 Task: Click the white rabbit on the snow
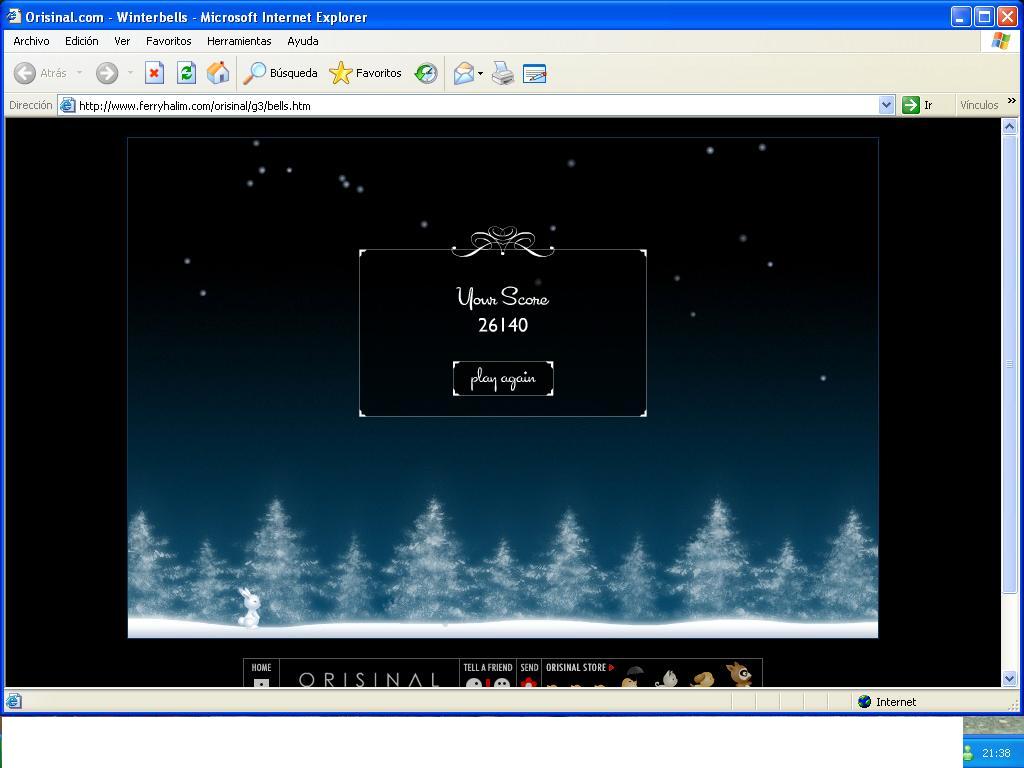pos(249,607)
